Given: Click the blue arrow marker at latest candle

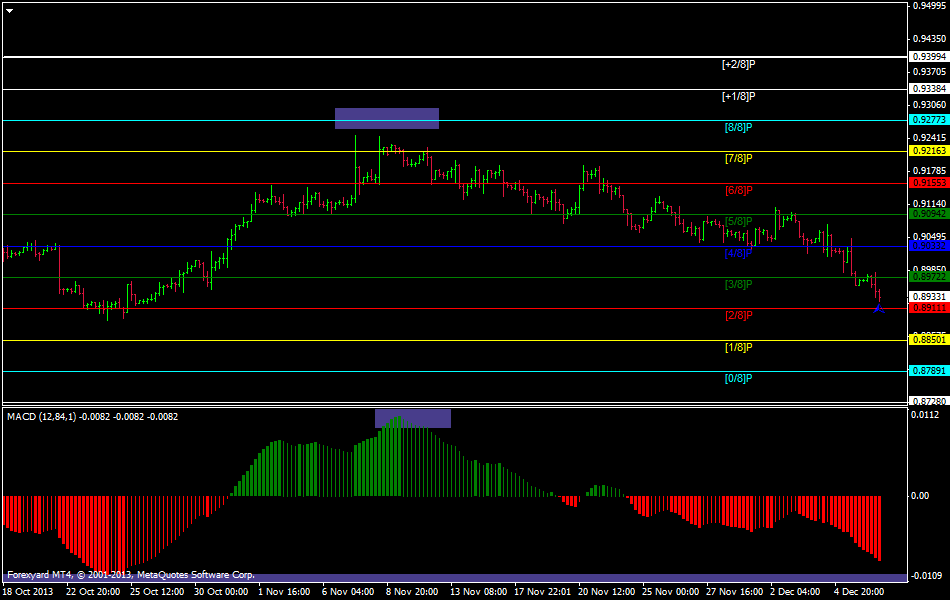Looking at the screenshot, I should coord(878,308).
